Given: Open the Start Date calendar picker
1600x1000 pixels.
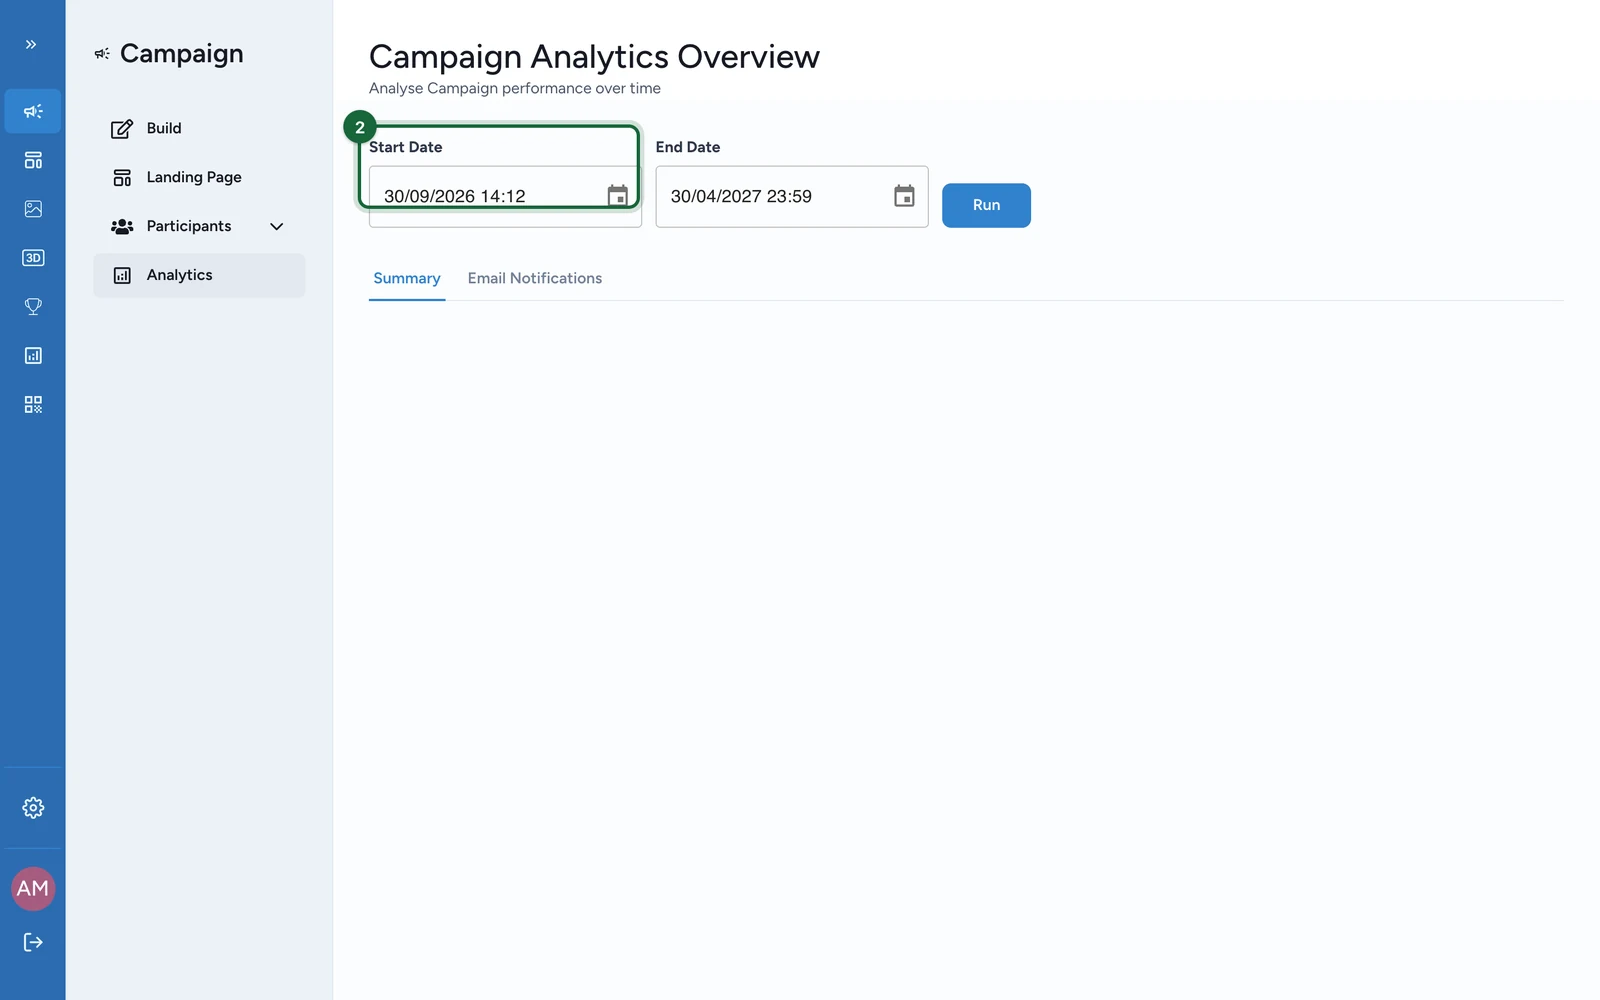Looking at the screenshot, I should click(618, 196).
